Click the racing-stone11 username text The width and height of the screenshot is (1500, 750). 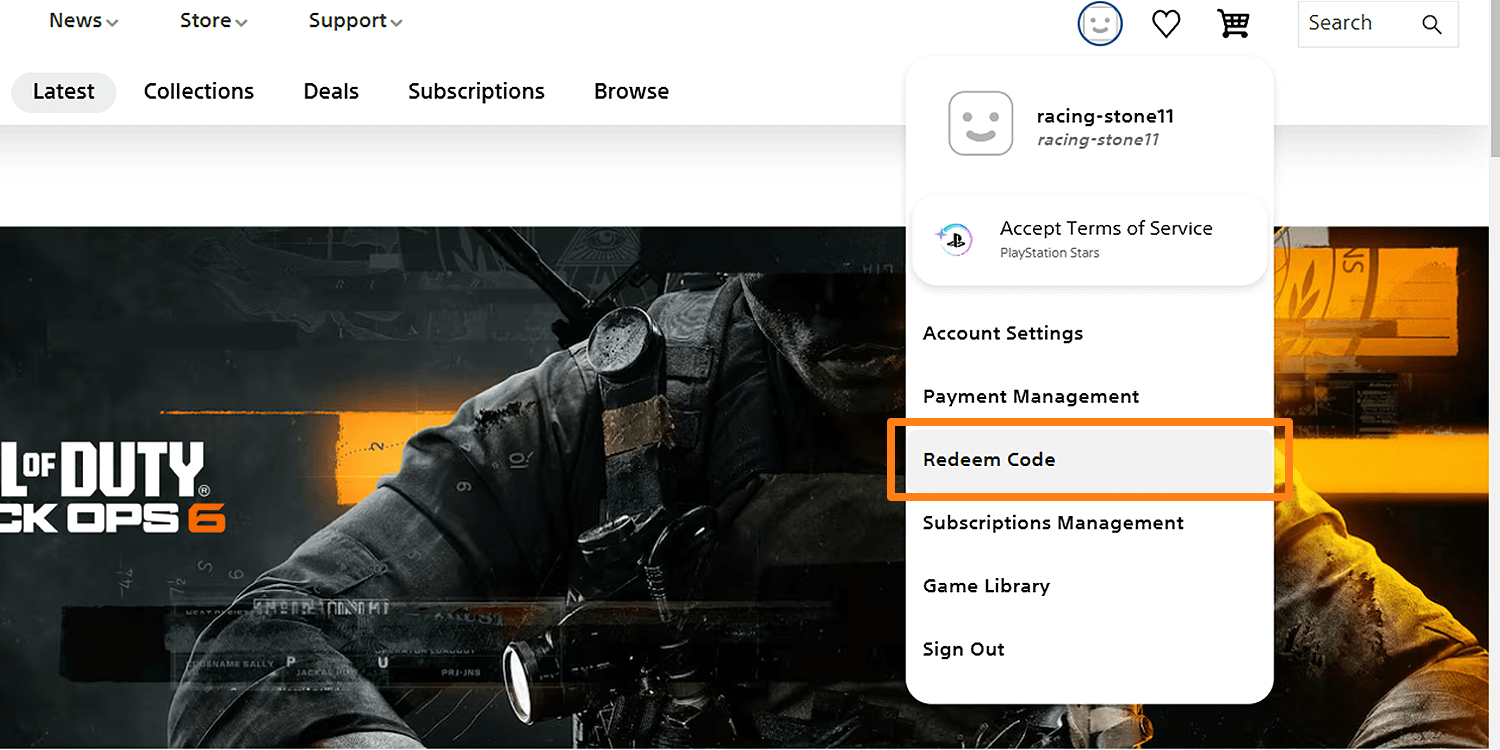(1105, 116)
